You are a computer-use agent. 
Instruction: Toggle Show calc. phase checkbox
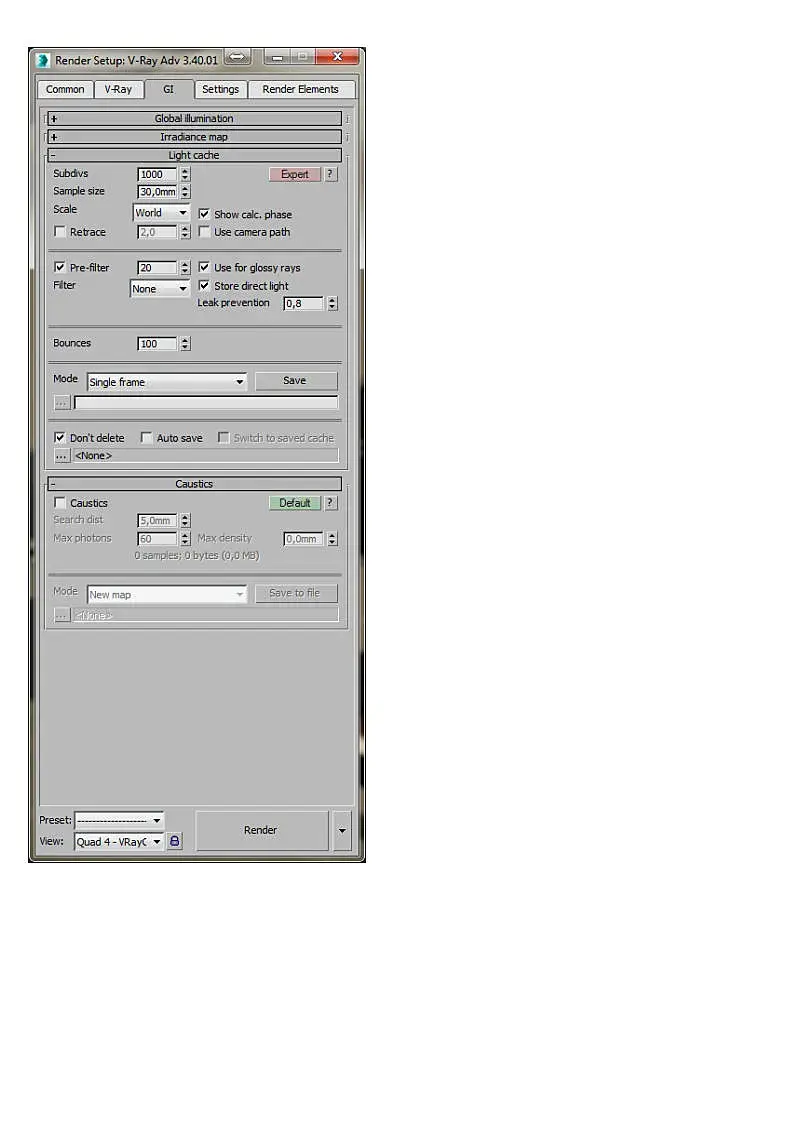coord(204,214)
